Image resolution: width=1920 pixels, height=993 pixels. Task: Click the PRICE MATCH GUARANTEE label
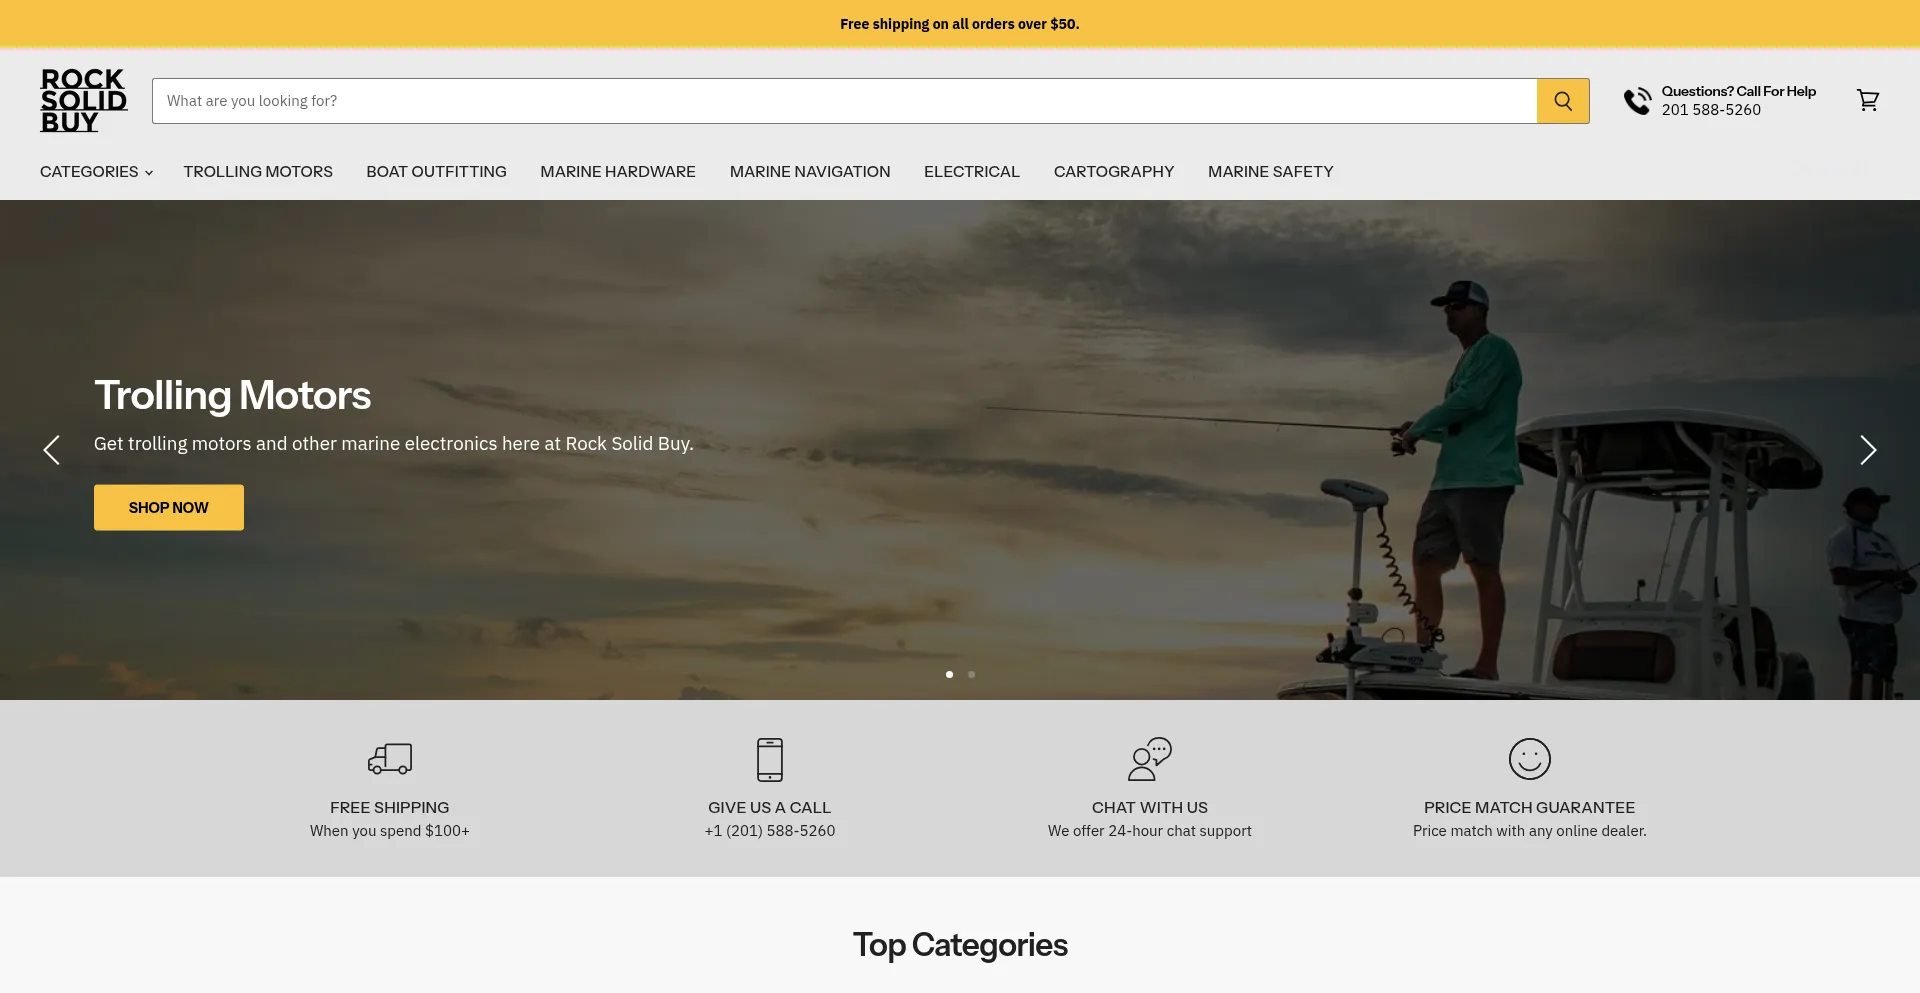point(1530,808)
